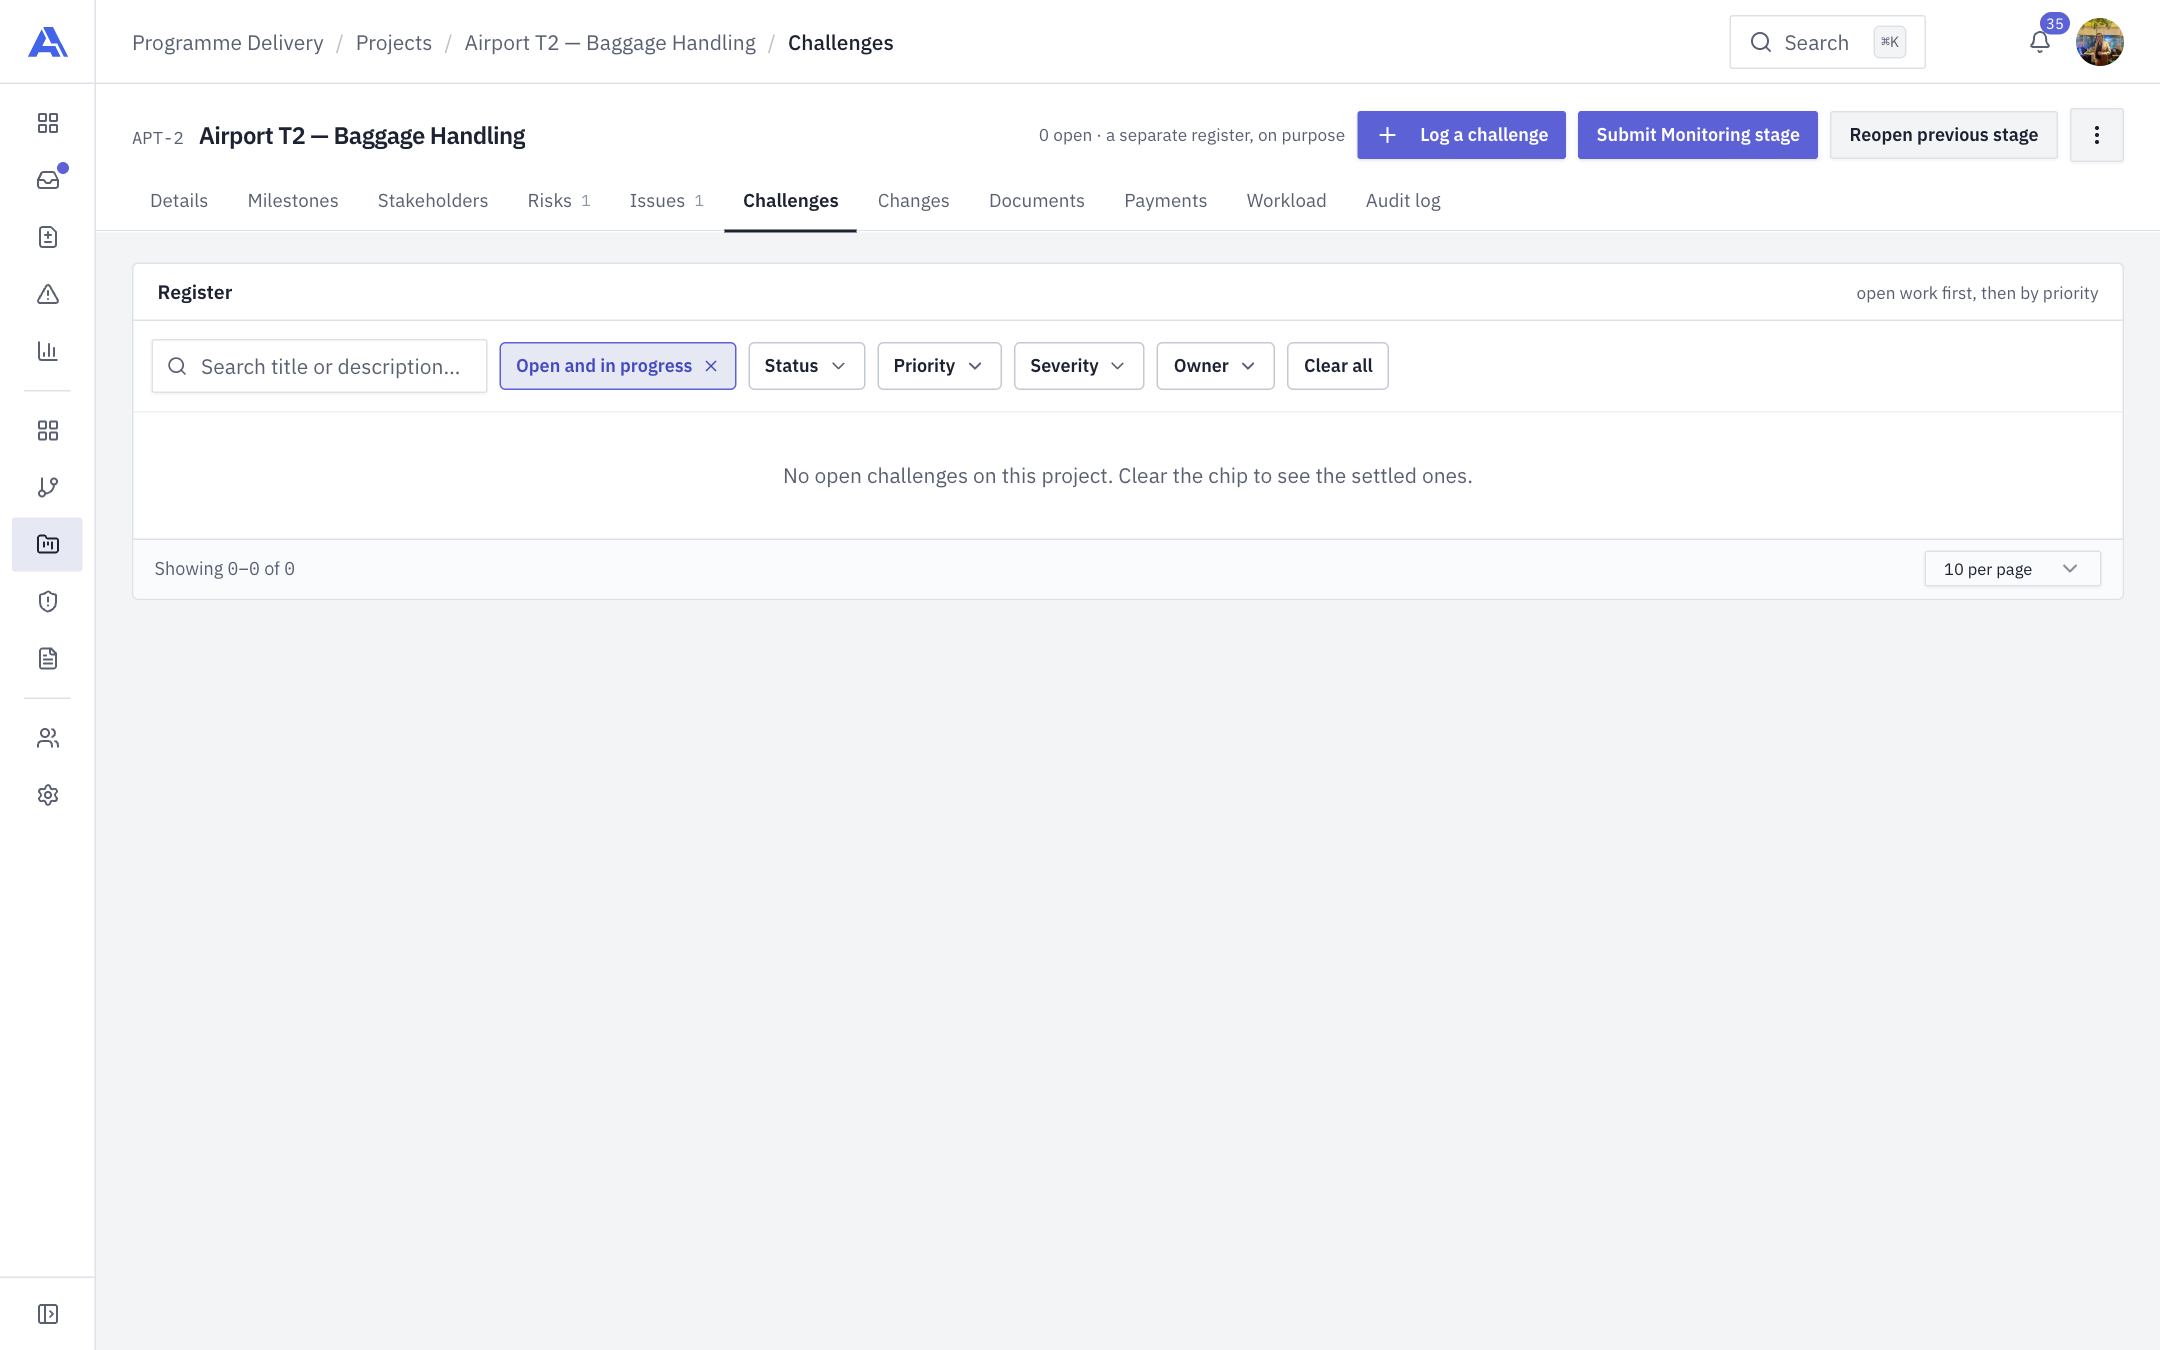Viewport: 2160px width, 1350px height.
Task: Open notifications bell with 35 badge
Action: click(x=2040, y=42)
